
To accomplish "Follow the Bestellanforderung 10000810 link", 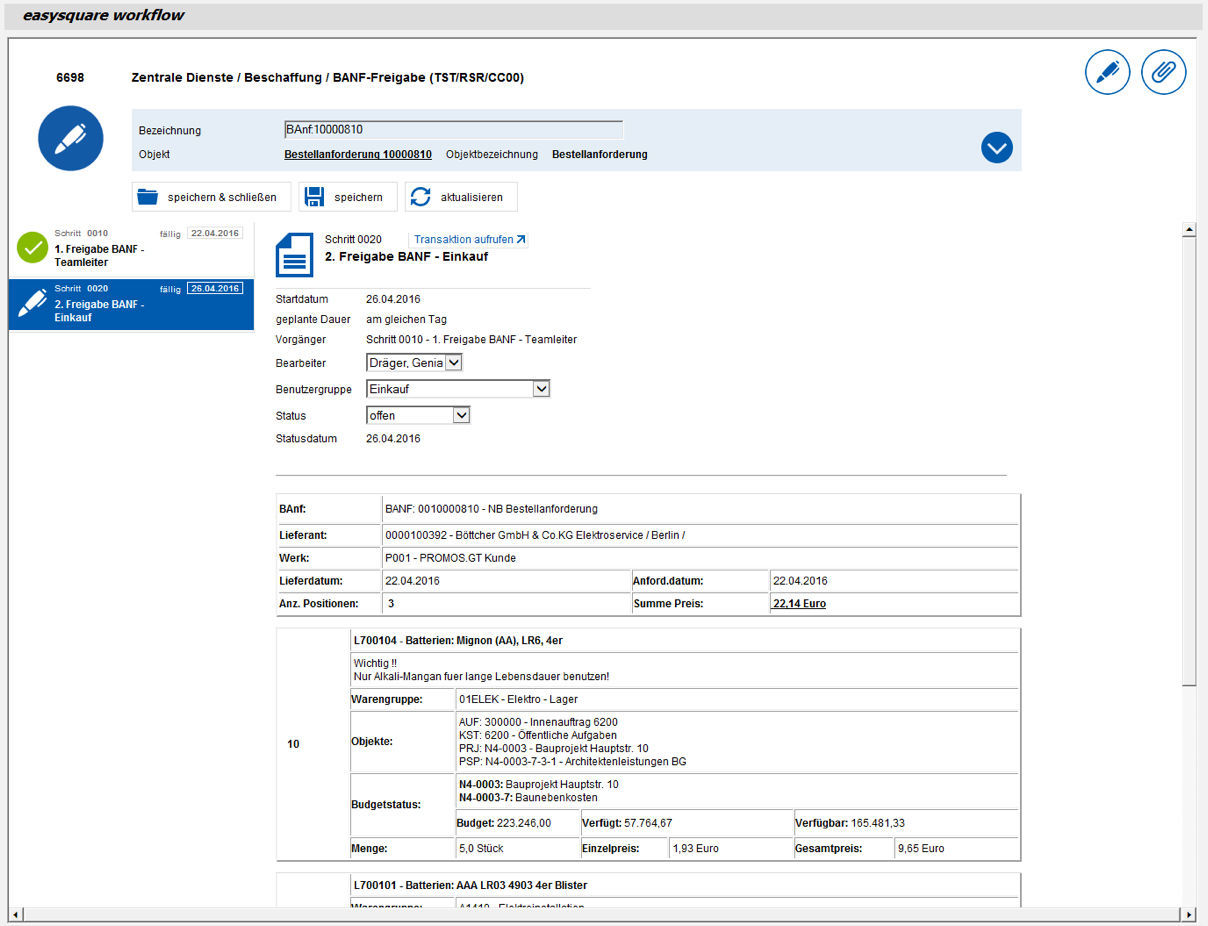I will pos(357,154).
